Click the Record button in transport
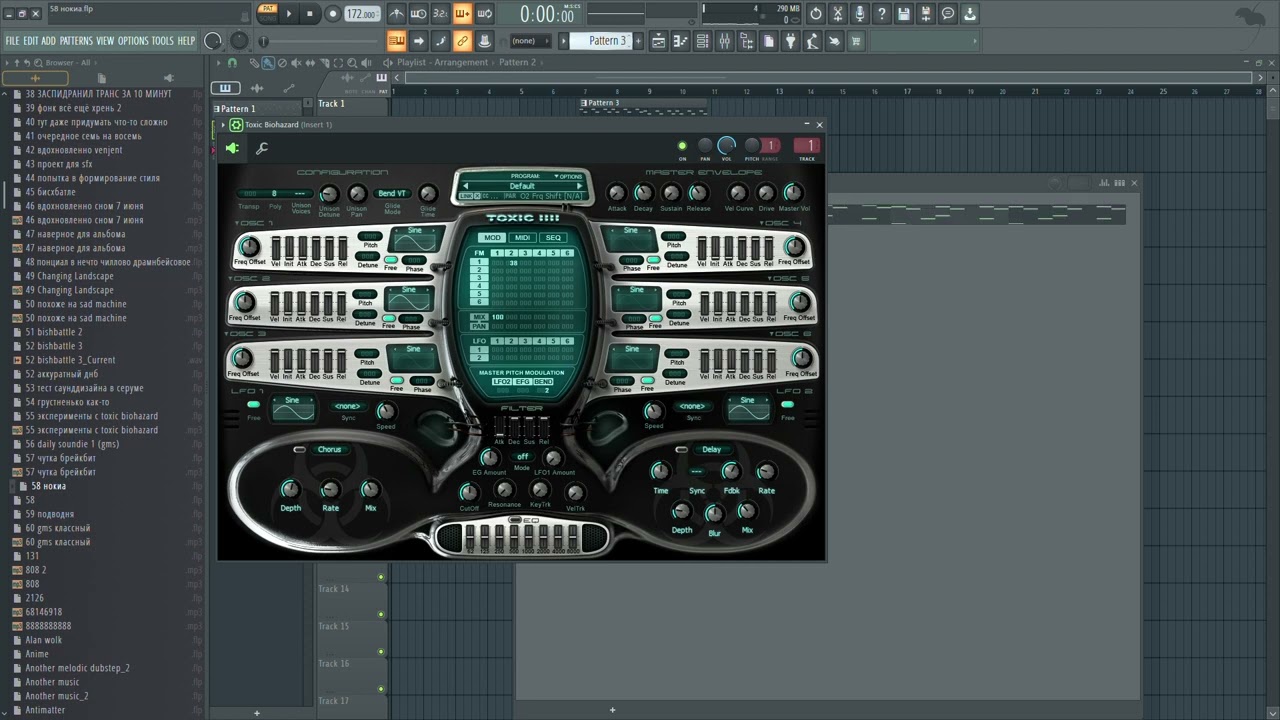The image size is (1280, 720). 333,14
